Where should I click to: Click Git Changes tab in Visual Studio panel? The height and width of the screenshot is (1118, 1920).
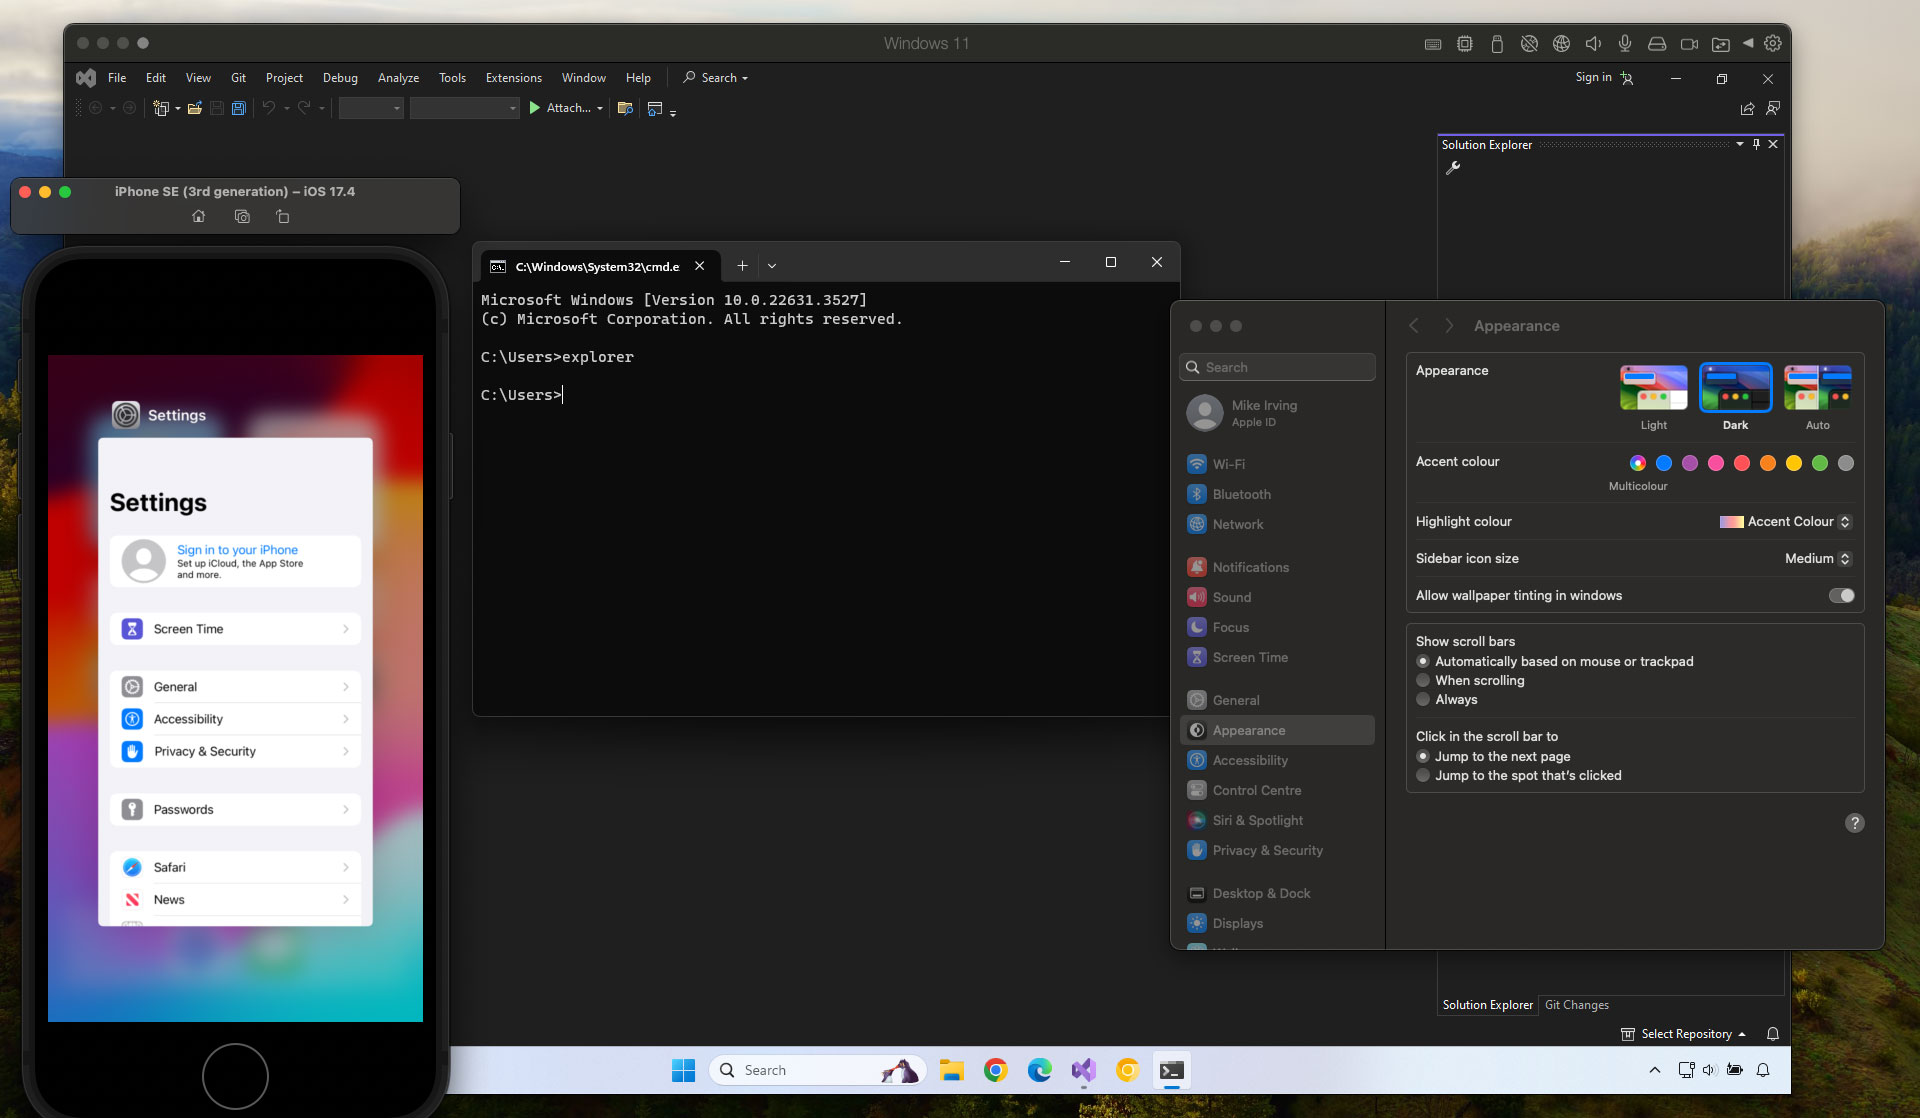pos(1574,1005)
